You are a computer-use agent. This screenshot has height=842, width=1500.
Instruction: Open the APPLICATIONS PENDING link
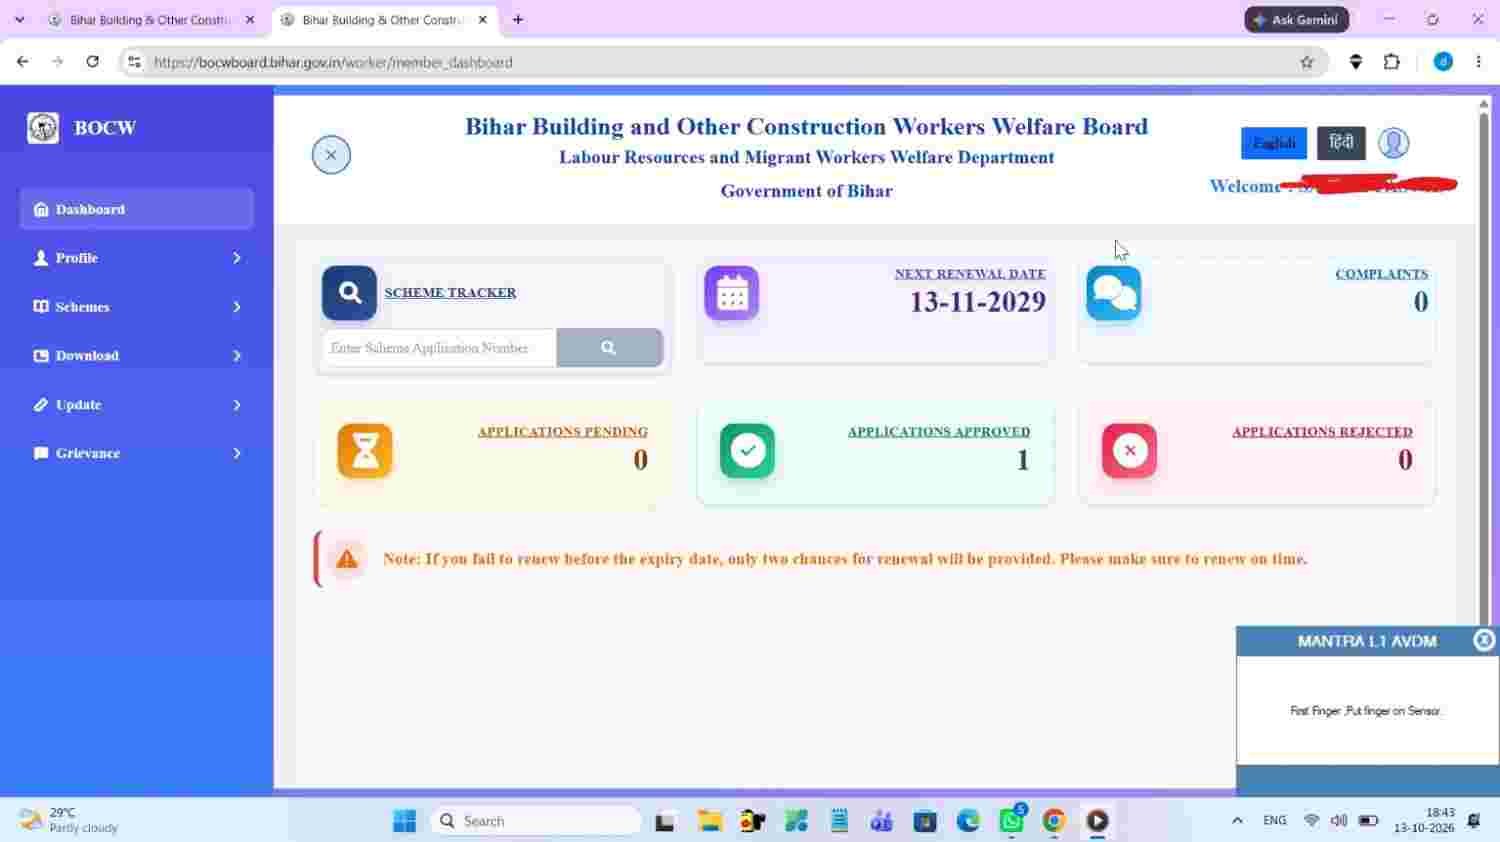point(563,432)
